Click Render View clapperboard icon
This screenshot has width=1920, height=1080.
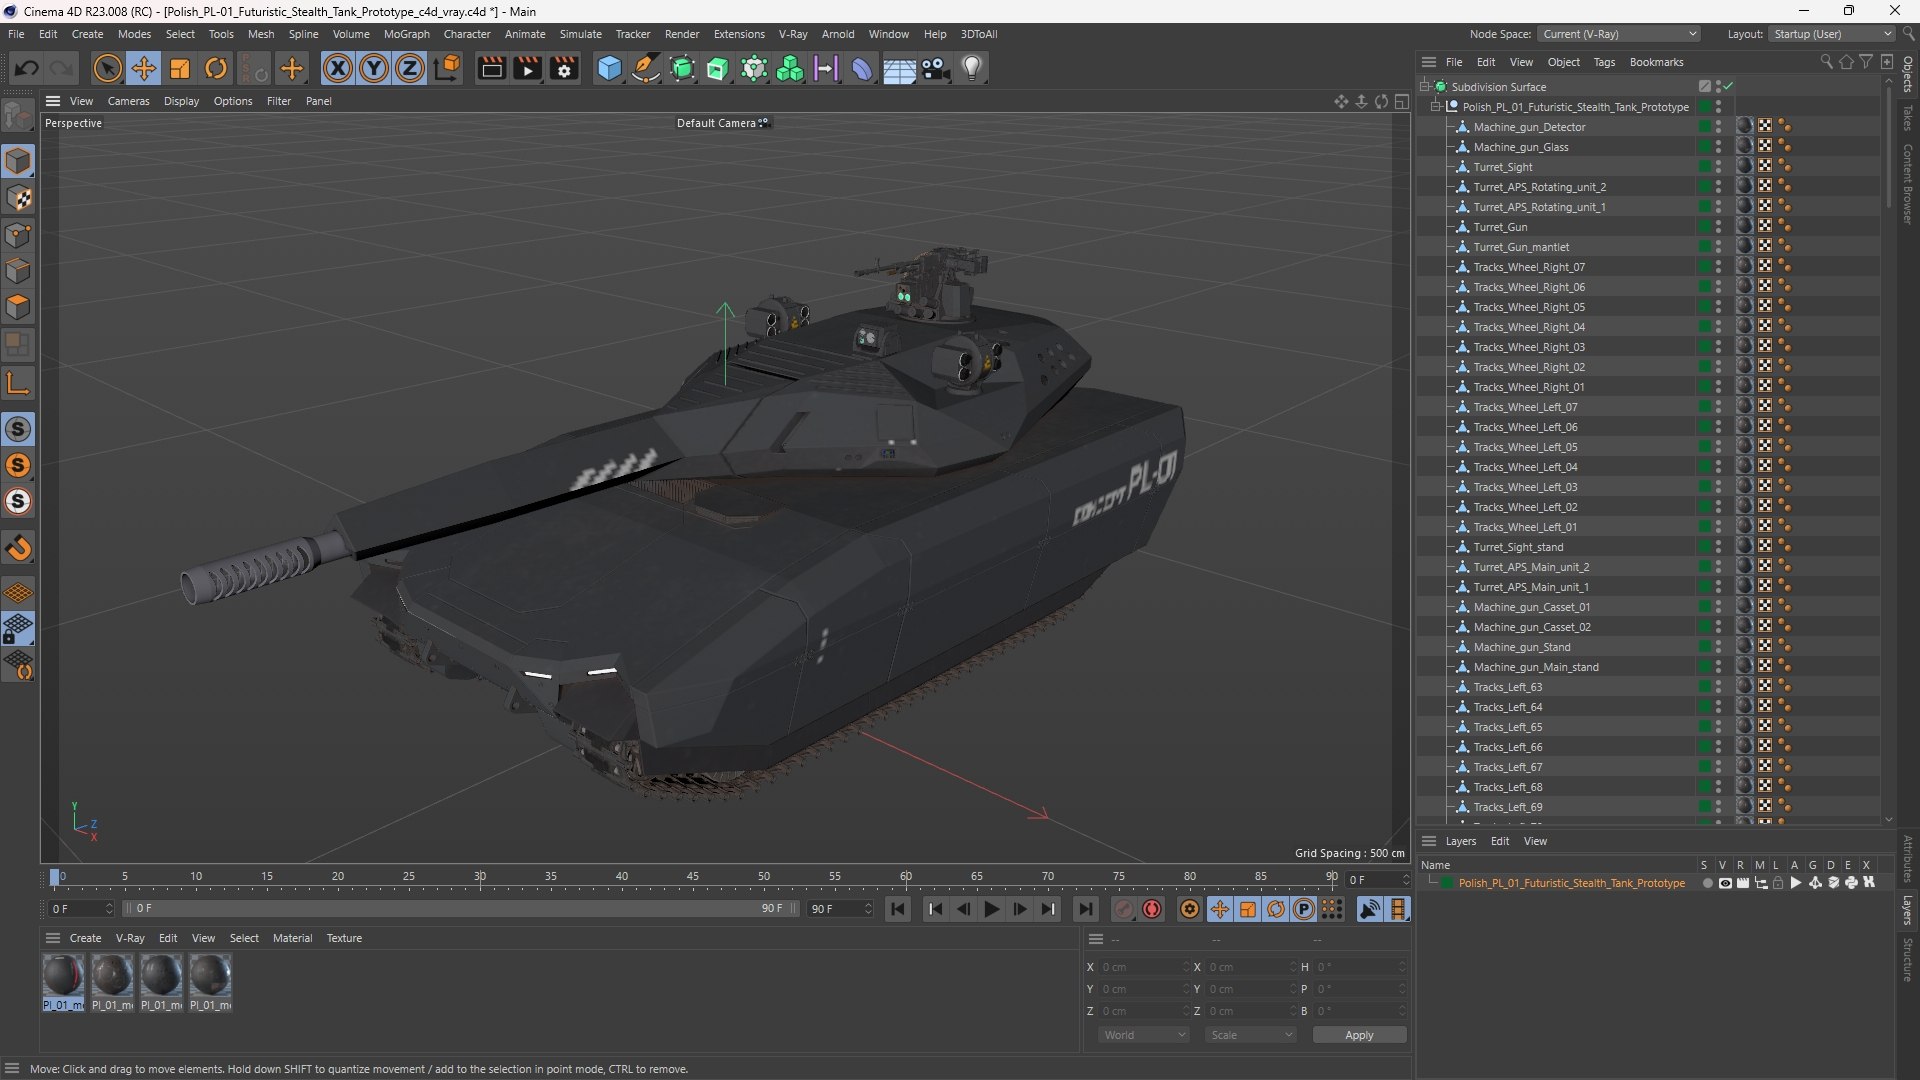tap(491, 68)
